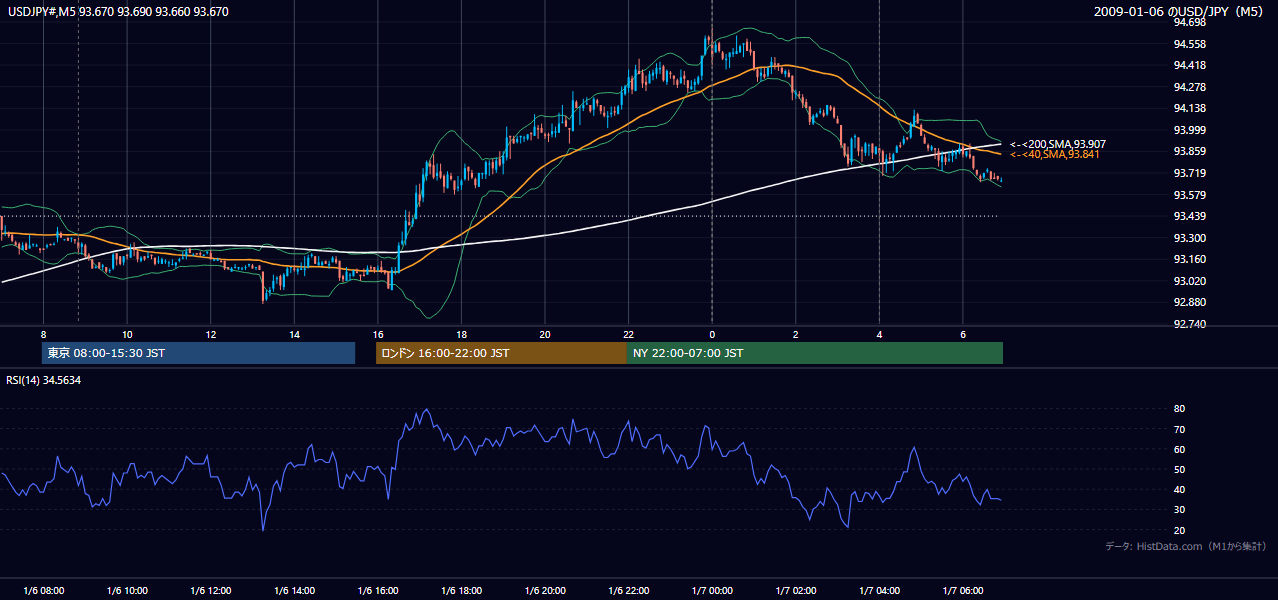The height and width of the screenshot is (600, 1278).
Task: Click the 1/6 14:00 time label
Action: (294, 591)
